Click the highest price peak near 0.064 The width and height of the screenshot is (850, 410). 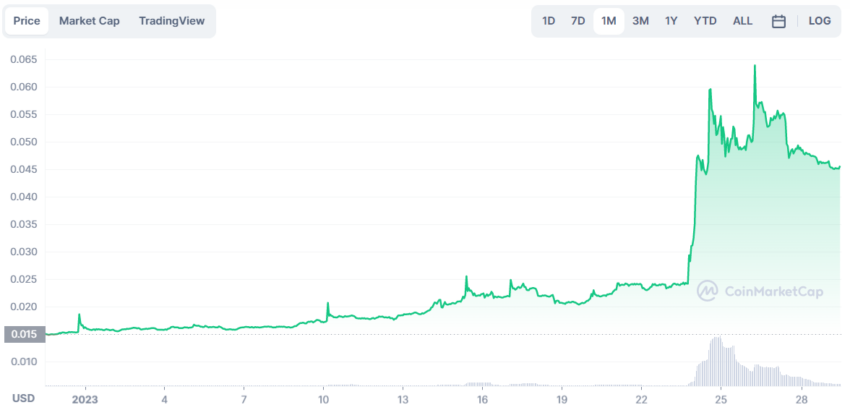(x=755, y=66)
